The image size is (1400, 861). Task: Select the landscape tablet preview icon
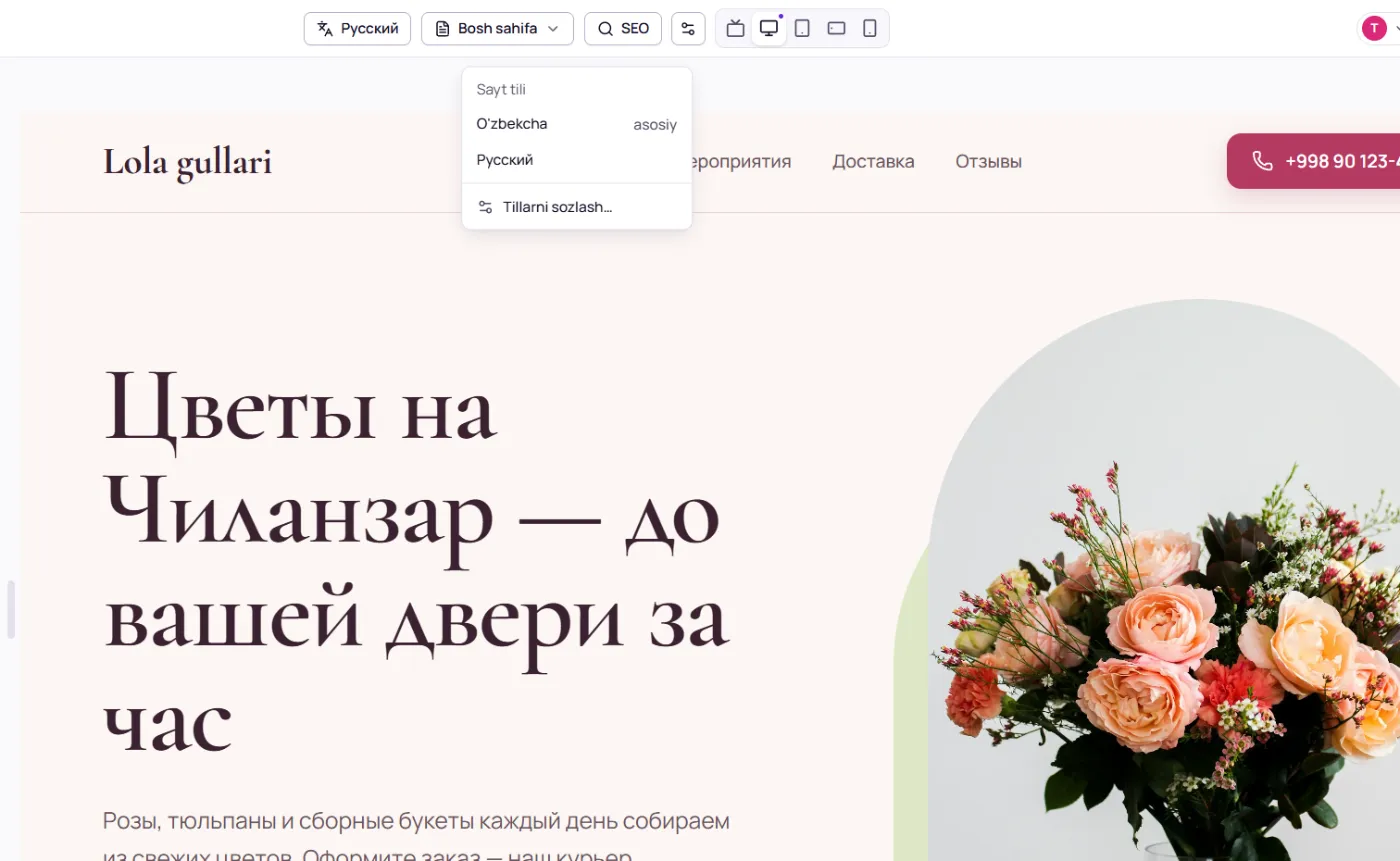coord(836,28)
